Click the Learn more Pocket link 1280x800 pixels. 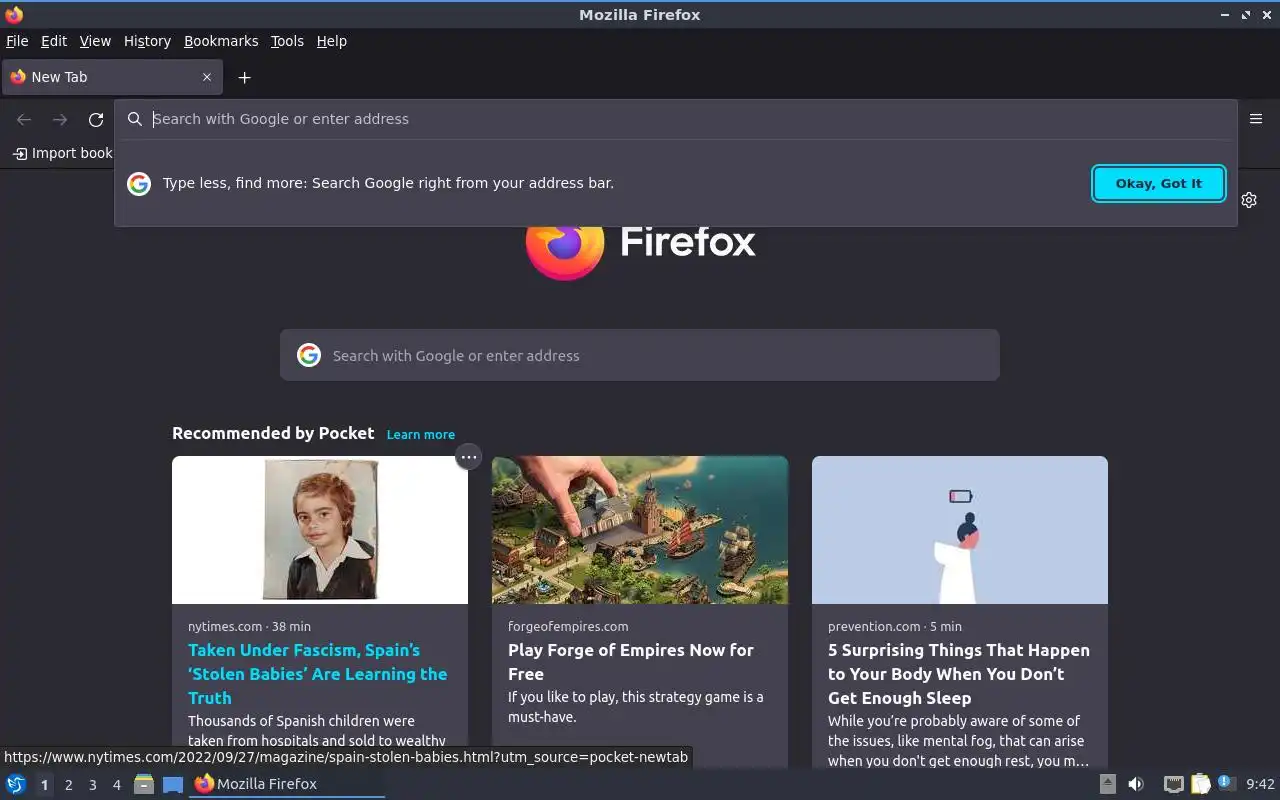pos(421,434)
